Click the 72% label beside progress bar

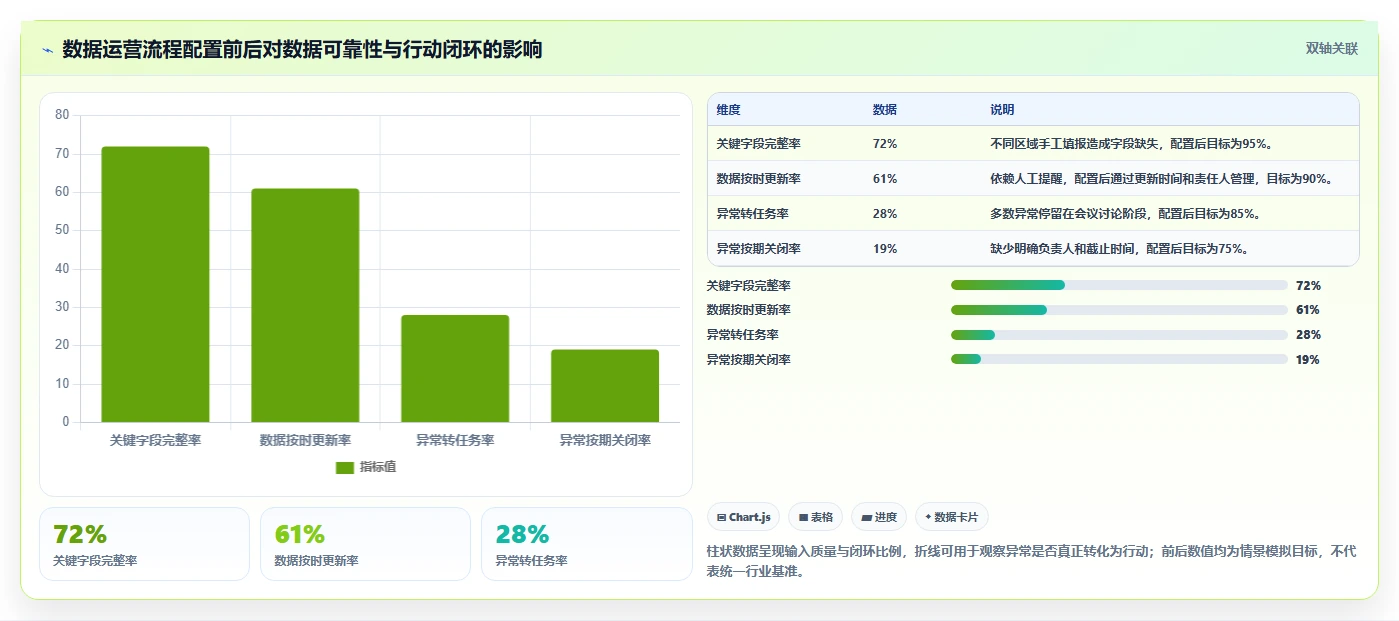click(x=1307, y=286)
